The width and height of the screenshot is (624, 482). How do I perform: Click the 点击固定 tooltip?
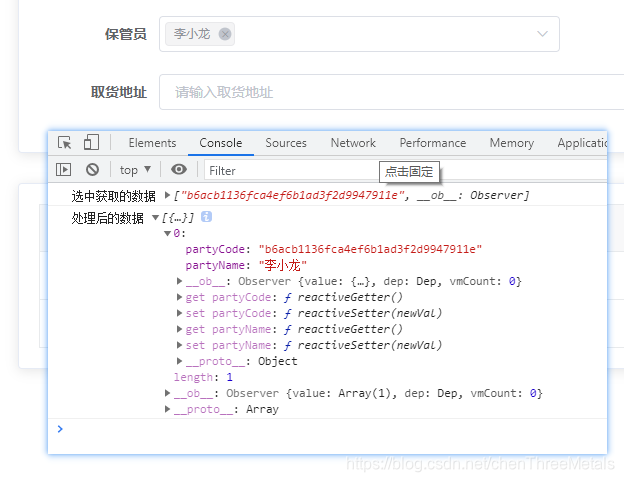pos(409,172)
